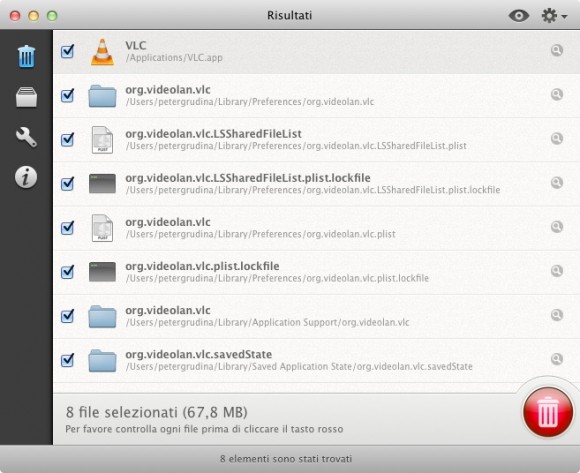Click the dark file icon of LSSharedFileList.plist.lockfile

click(102, 184)
